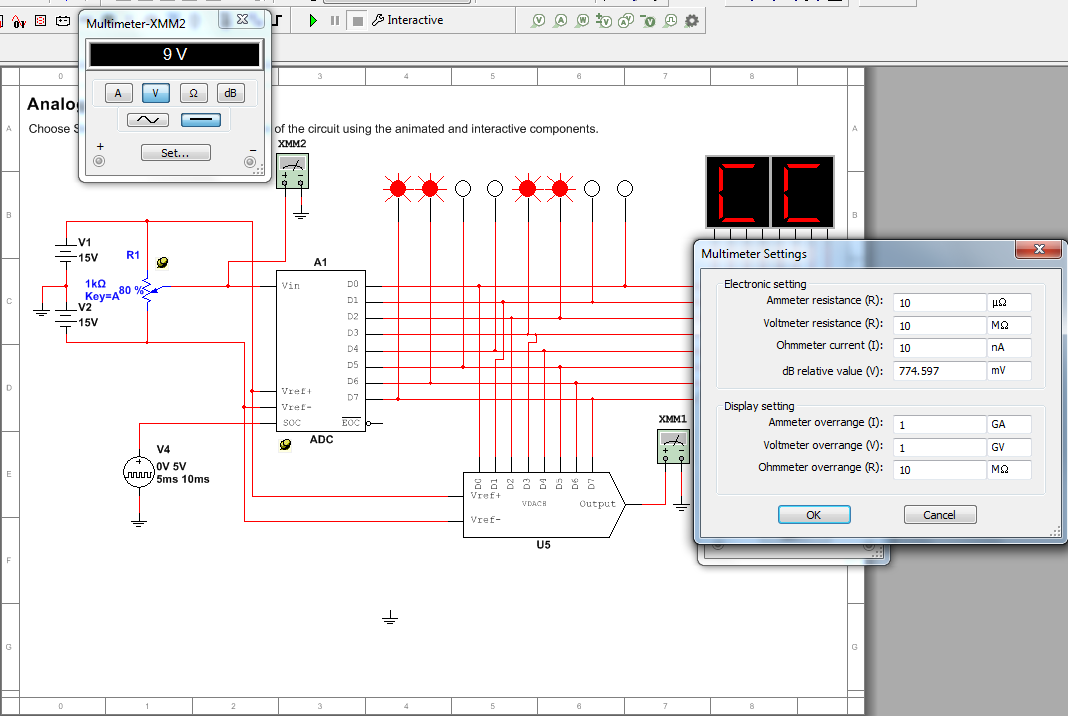Open multimeter settings with Set... button
Viewport: 1068px width, 716px height.
point(175,153)
